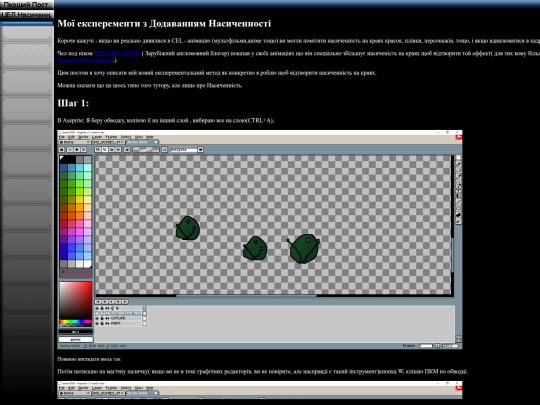
Task: Select the marquee tool at toolbox top
Action: tap(458, 158)
